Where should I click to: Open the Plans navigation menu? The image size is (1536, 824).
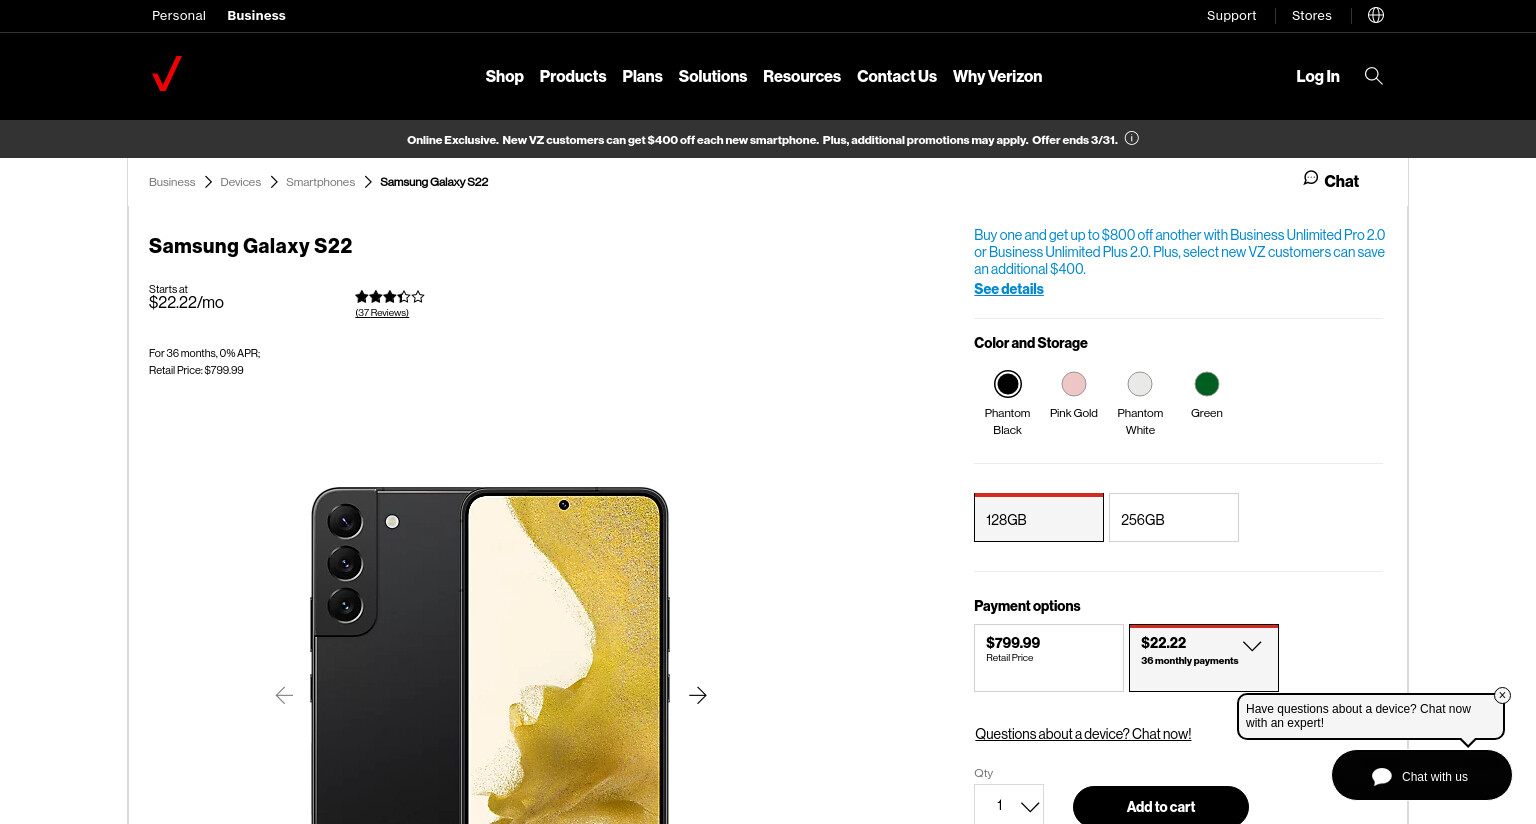(x=642, y=76)
